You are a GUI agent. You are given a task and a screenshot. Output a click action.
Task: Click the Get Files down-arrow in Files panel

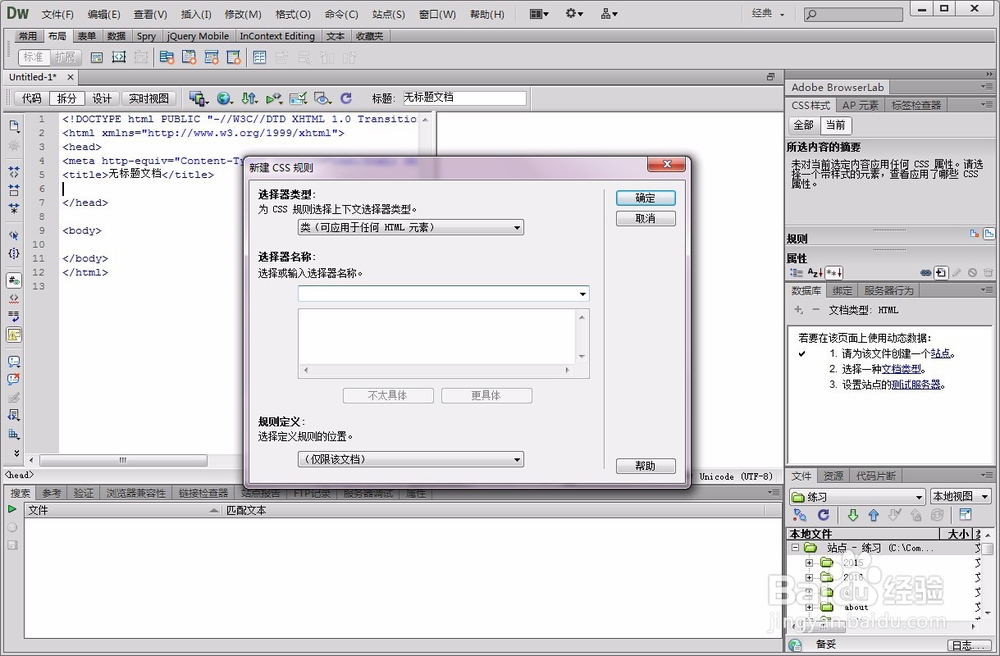click(x=852, y=514)
